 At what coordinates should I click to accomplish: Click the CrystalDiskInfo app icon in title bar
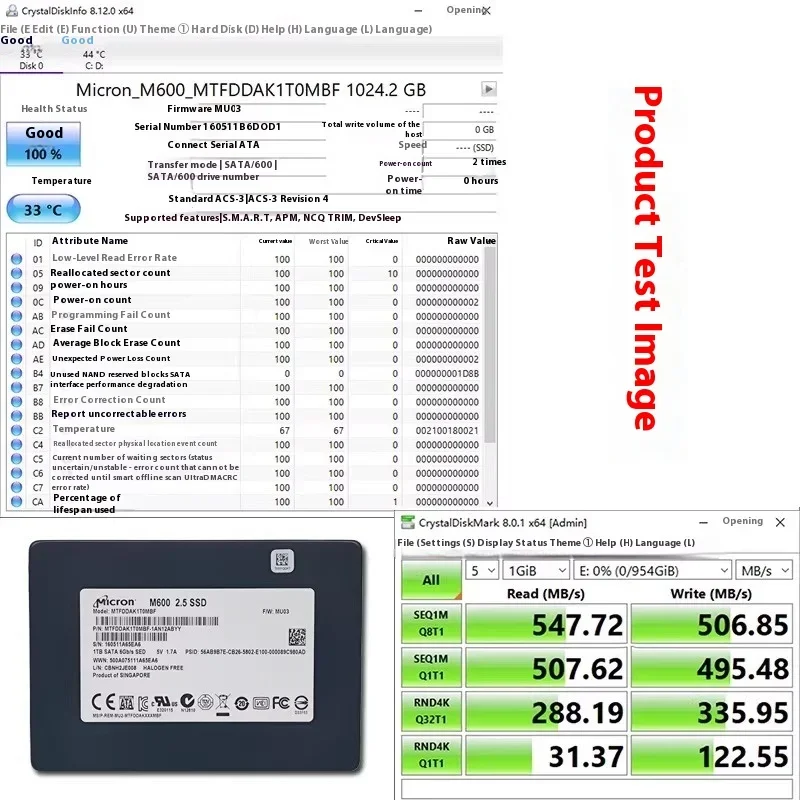pyautogui.click(x=11, y=10)
